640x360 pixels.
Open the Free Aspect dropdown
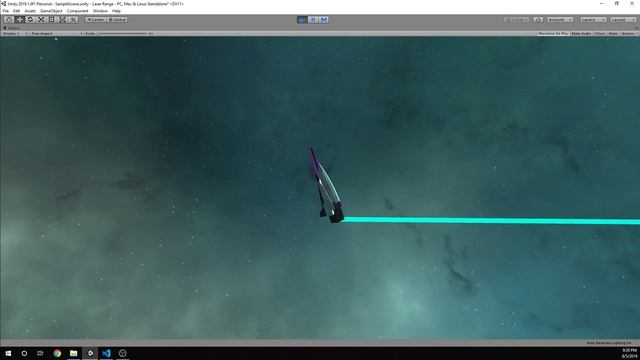click(x=57, y=33)
